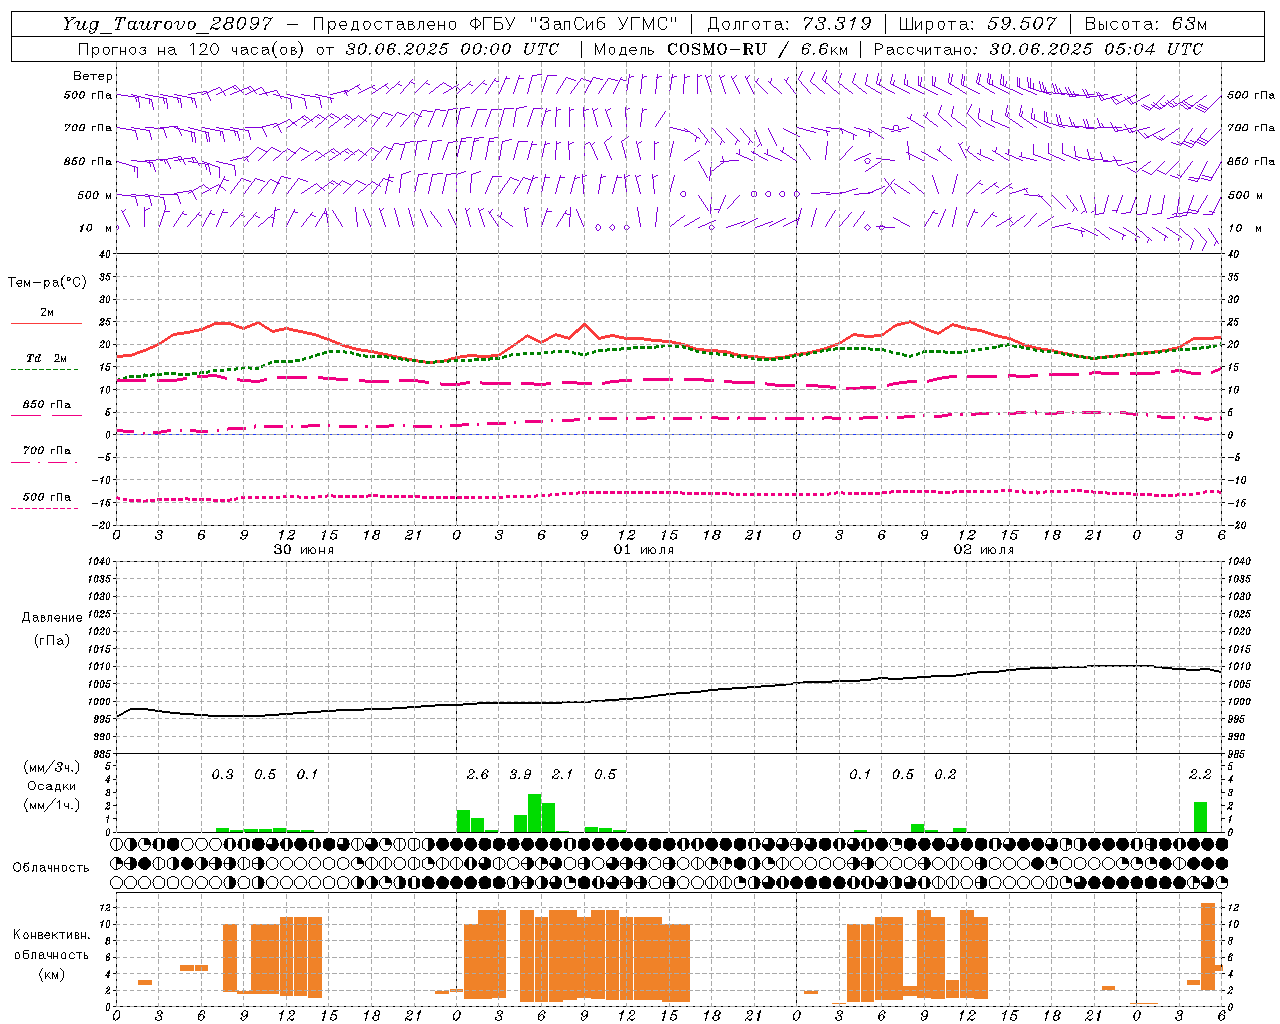
Task: Click the 02 июля date label
Action: click(x=984, y=550)
